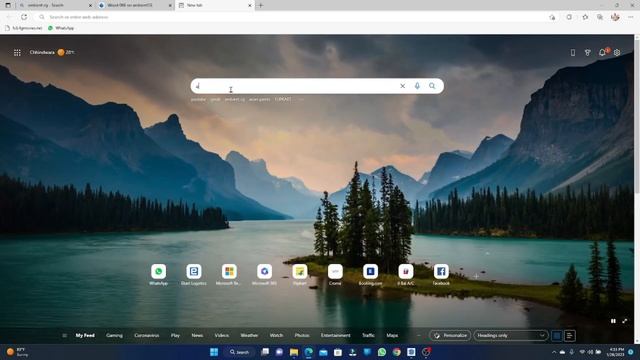Start voice search with microphone icon
The image size is (640, 360).
pos(417,86)
